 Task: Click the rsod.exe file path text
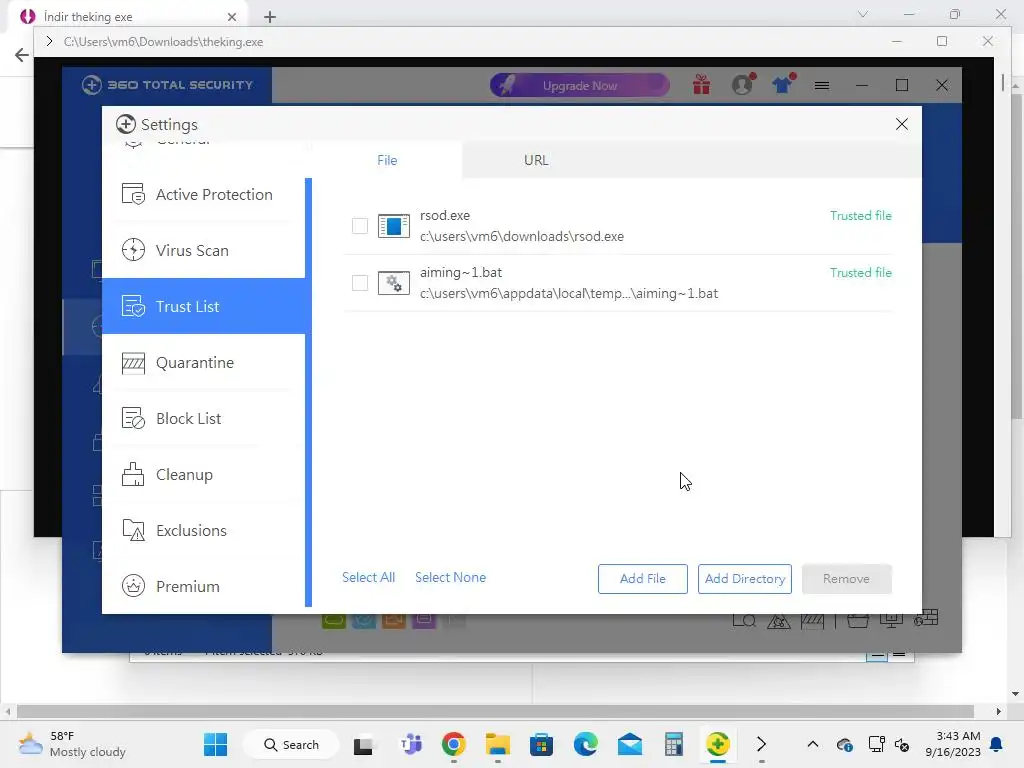522,236
